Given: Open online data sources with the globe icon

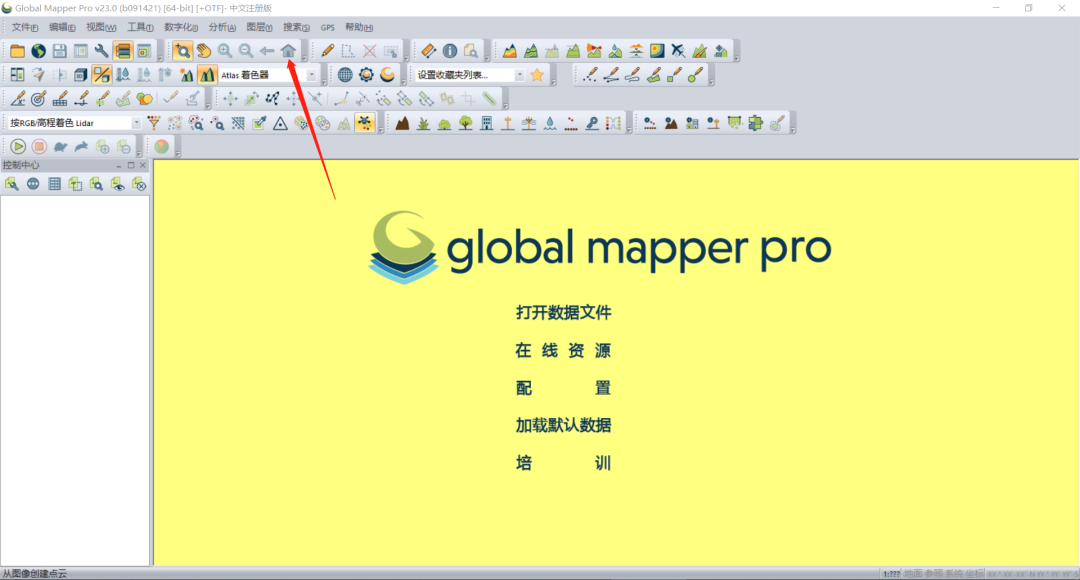Looking at the screenshot, I should [x=39, y=51].
